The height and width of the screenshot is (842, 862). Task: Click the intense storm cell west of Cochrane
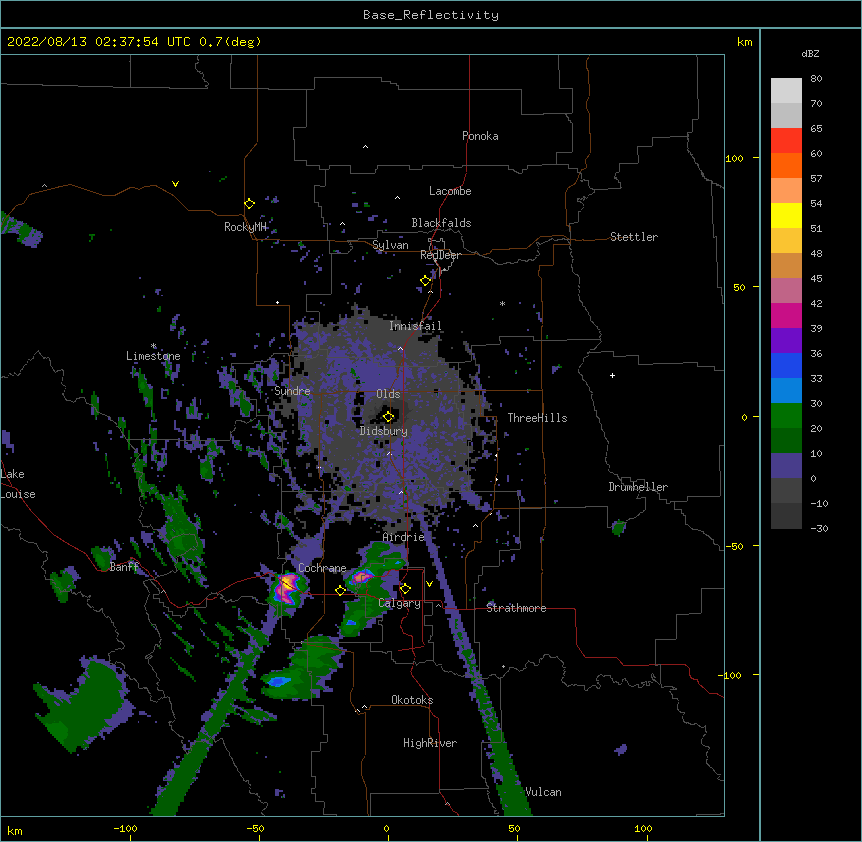click(x=286, y=588)
